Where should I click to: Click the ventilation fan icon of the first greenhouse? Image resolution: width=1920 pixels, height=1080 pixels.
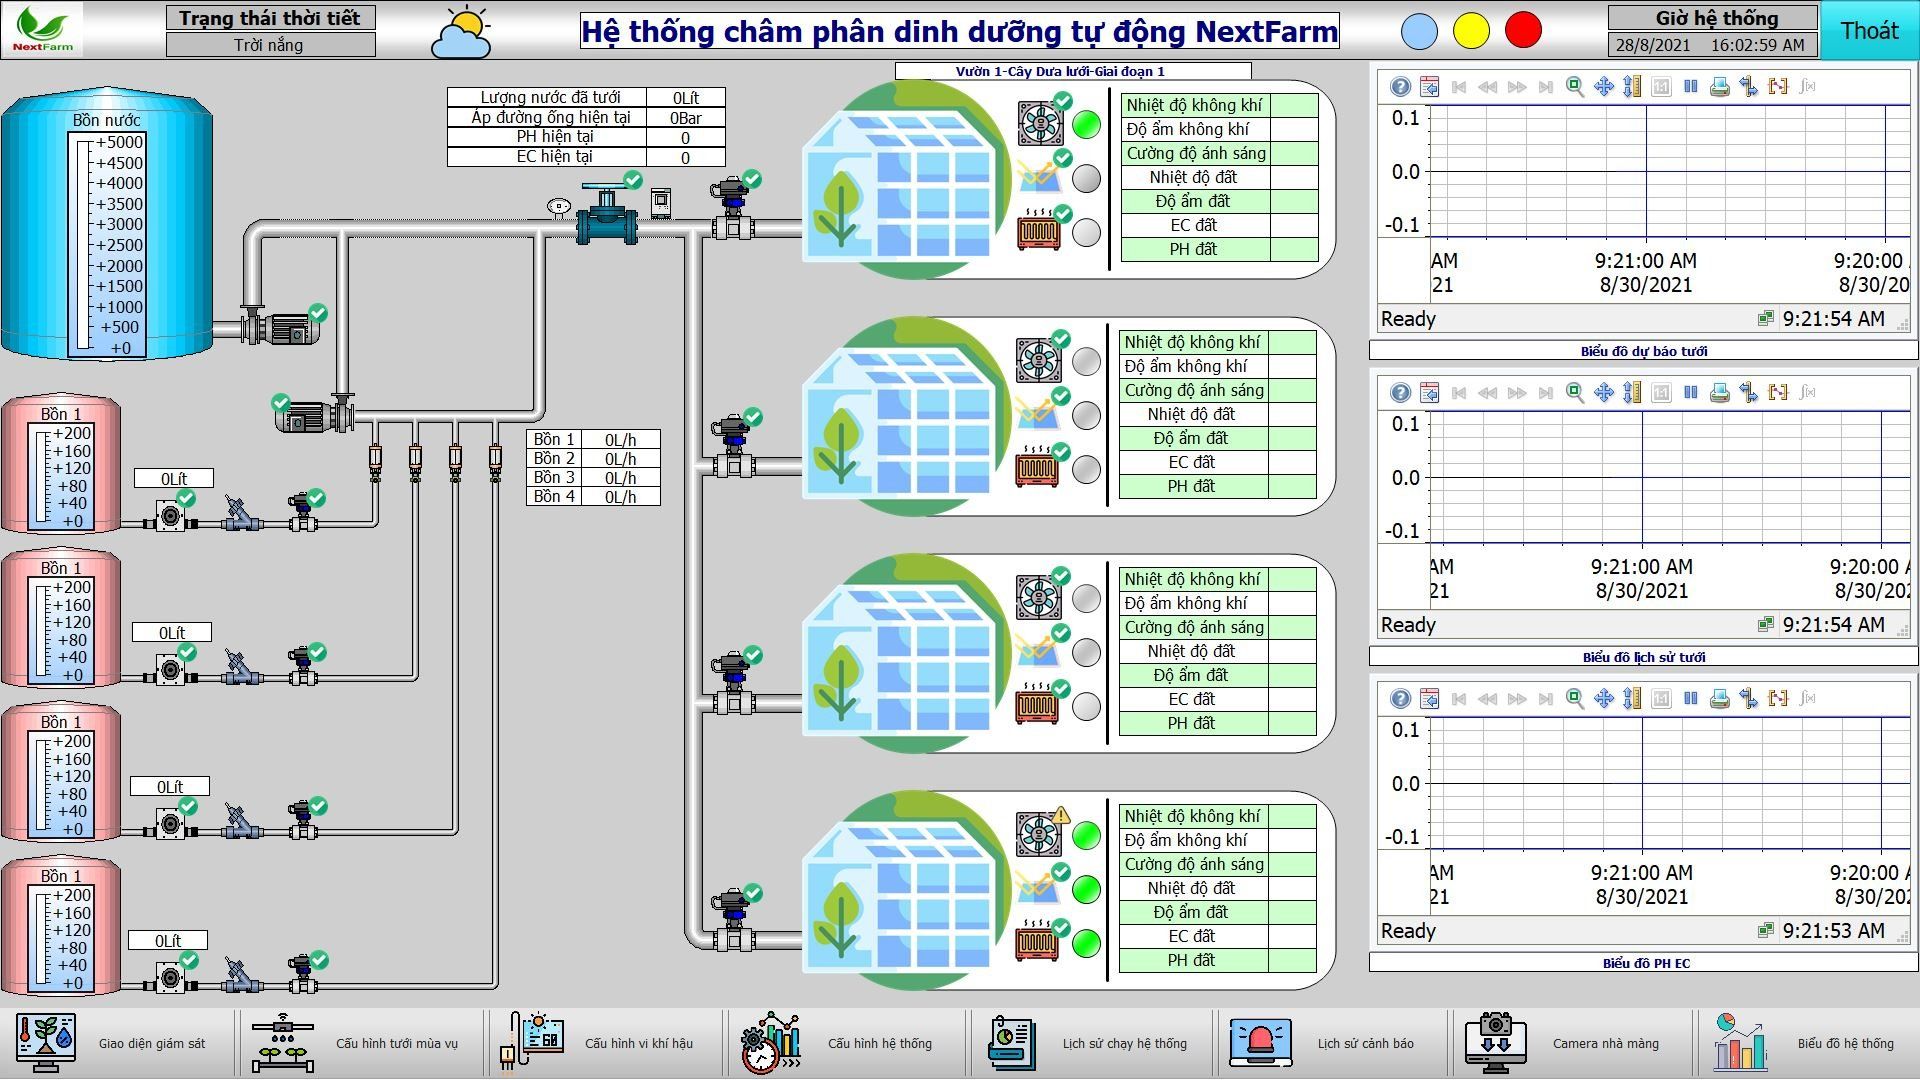click(x=1039, y=124)
